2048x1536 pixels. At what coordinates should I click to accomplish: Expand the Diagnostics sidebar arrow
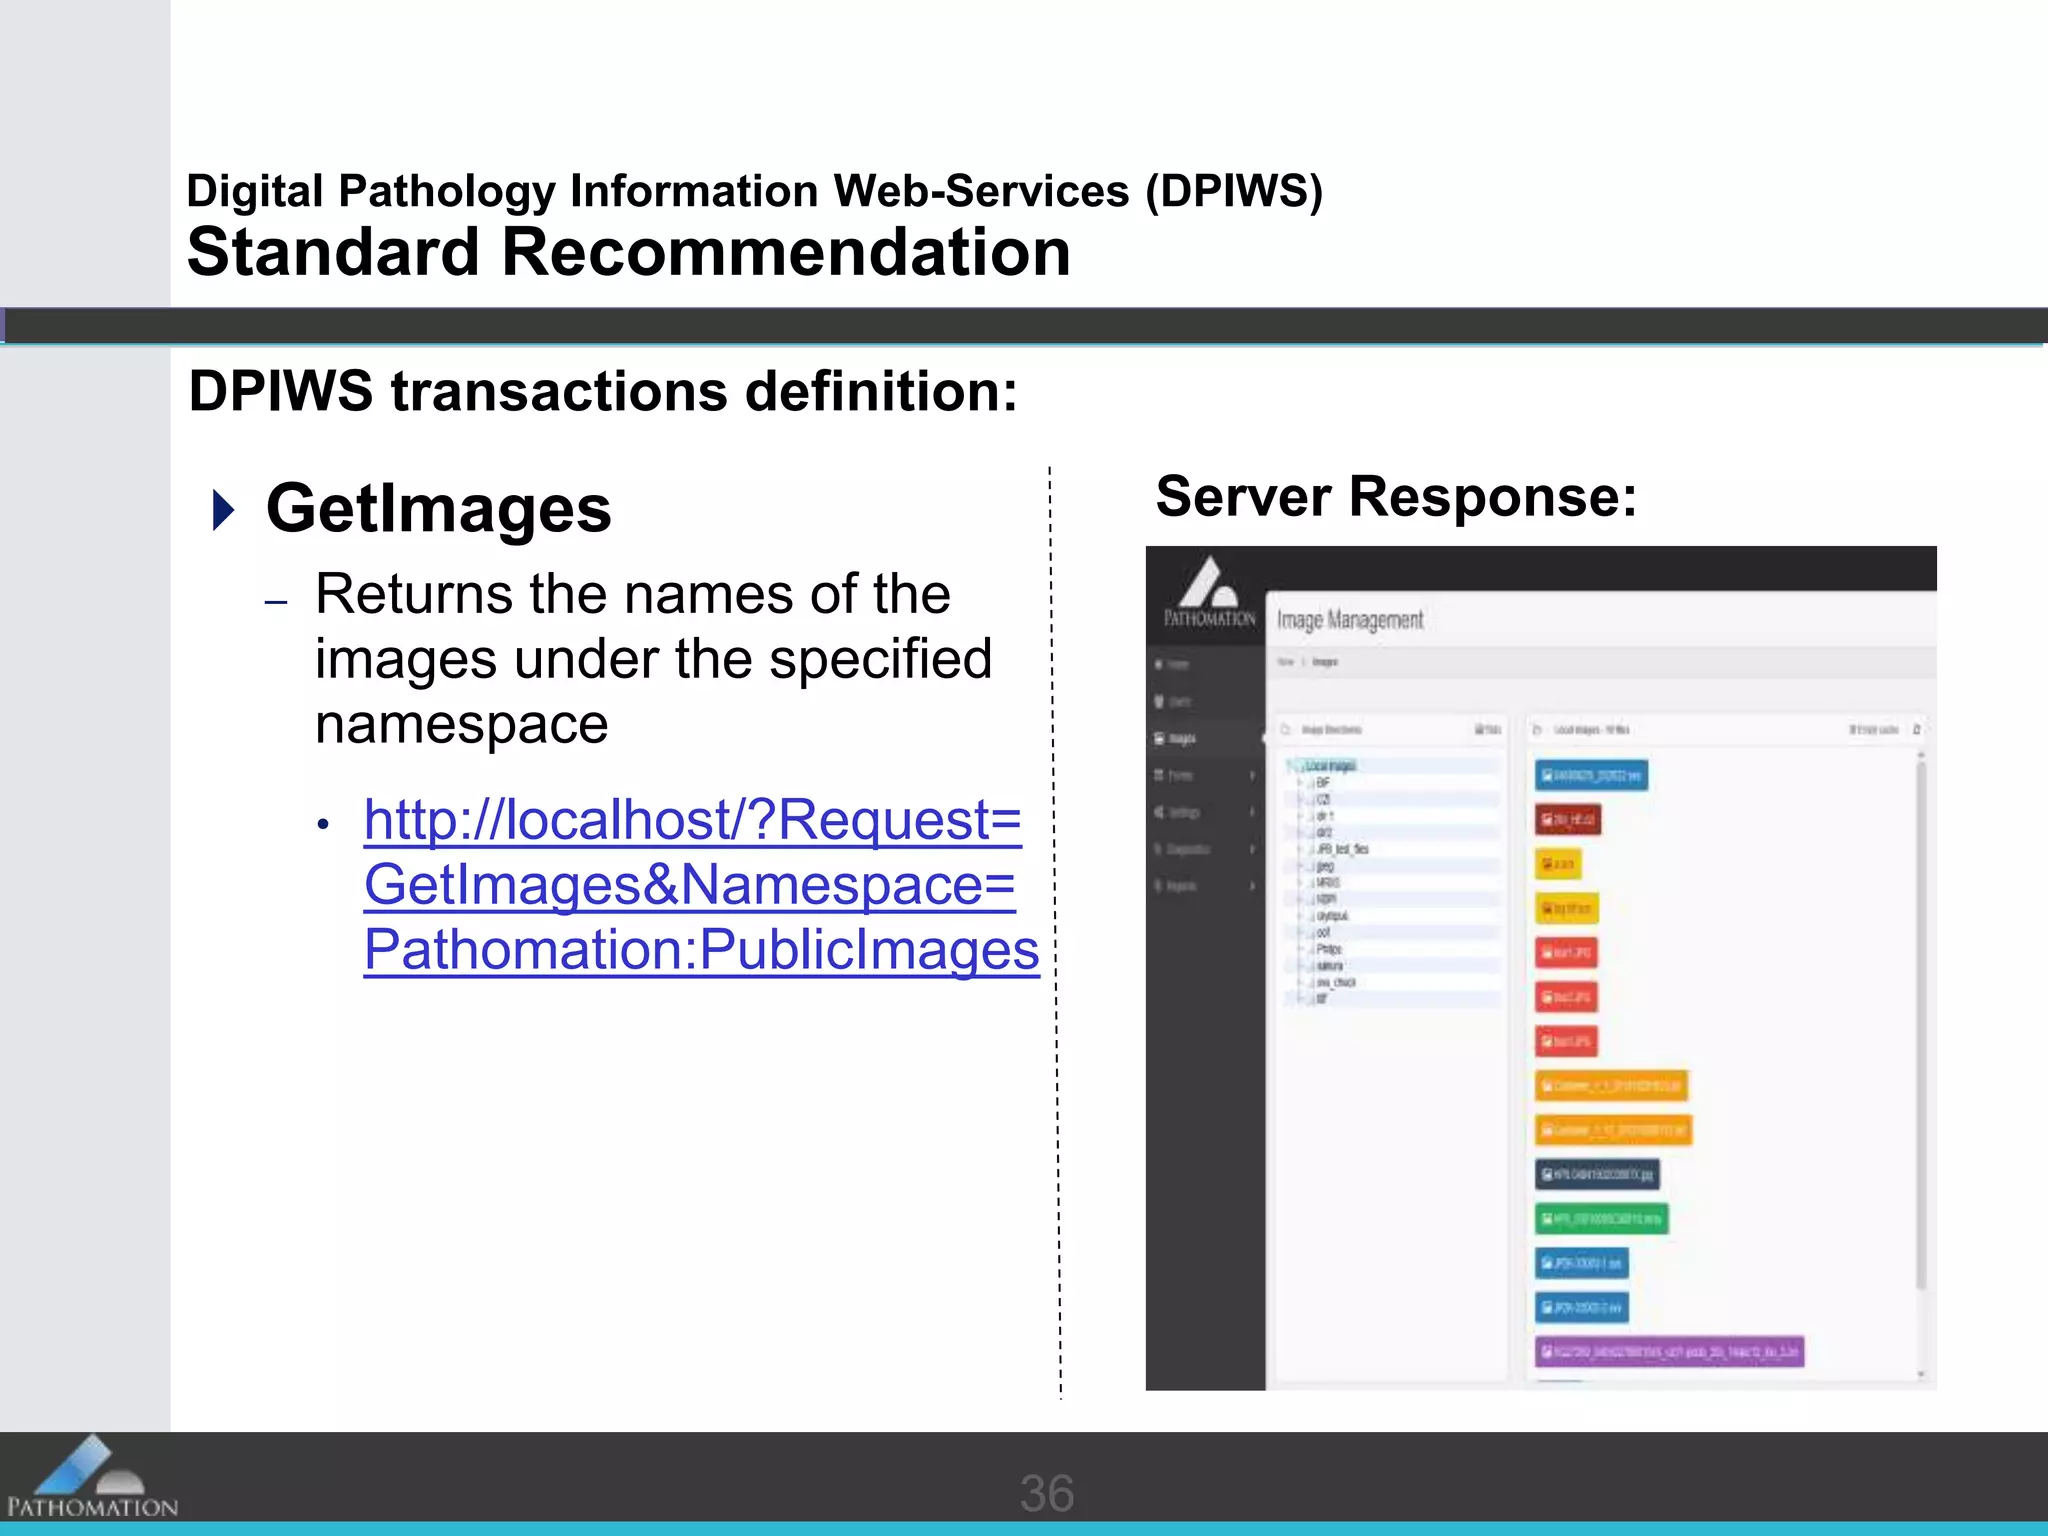pos(1252,849)
